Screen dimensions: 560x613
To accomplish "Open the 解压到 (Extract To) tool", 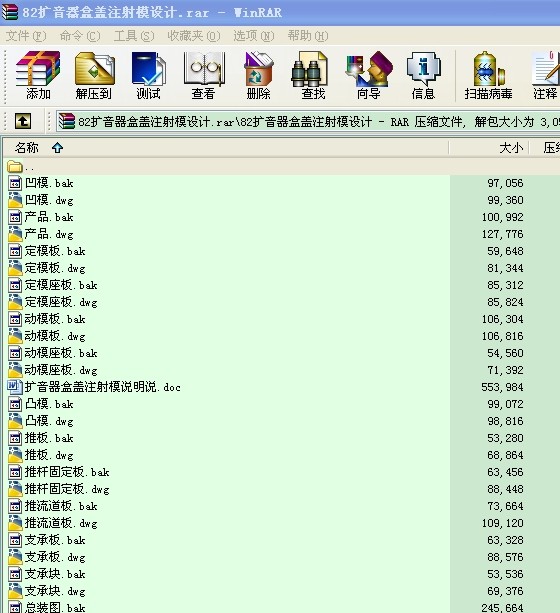I will tap(93, 75).
